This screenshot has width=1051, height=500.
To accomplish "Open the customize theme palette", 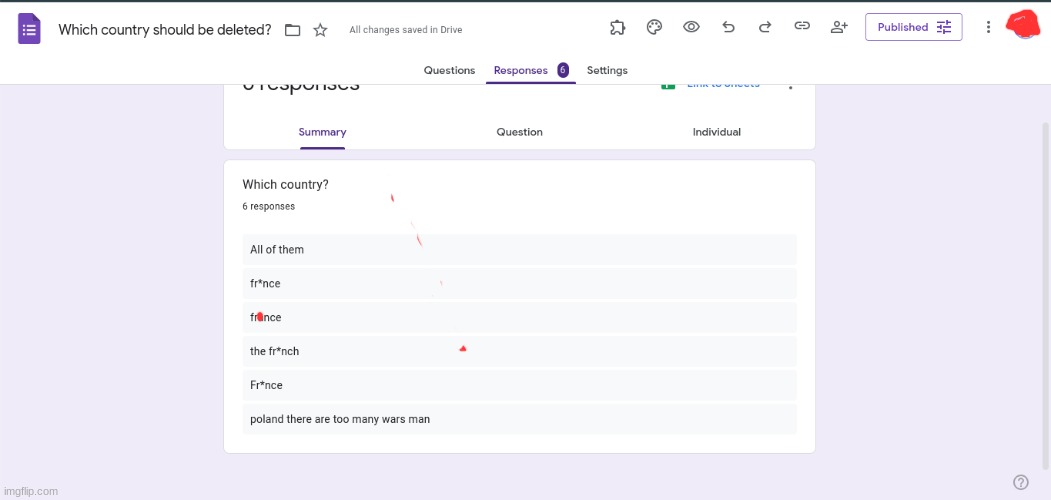I will pyautogui.click(x=654, y=27).
